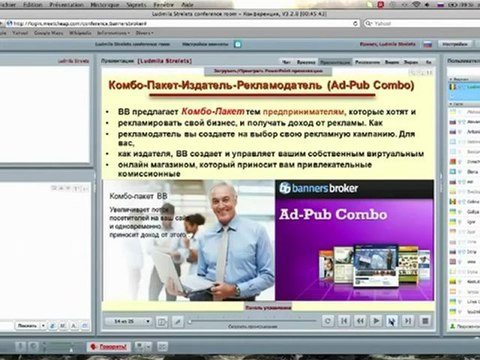The image size is (480, 360).
Task: Click the control panel label below slide
Action: [x=268, y=307]
